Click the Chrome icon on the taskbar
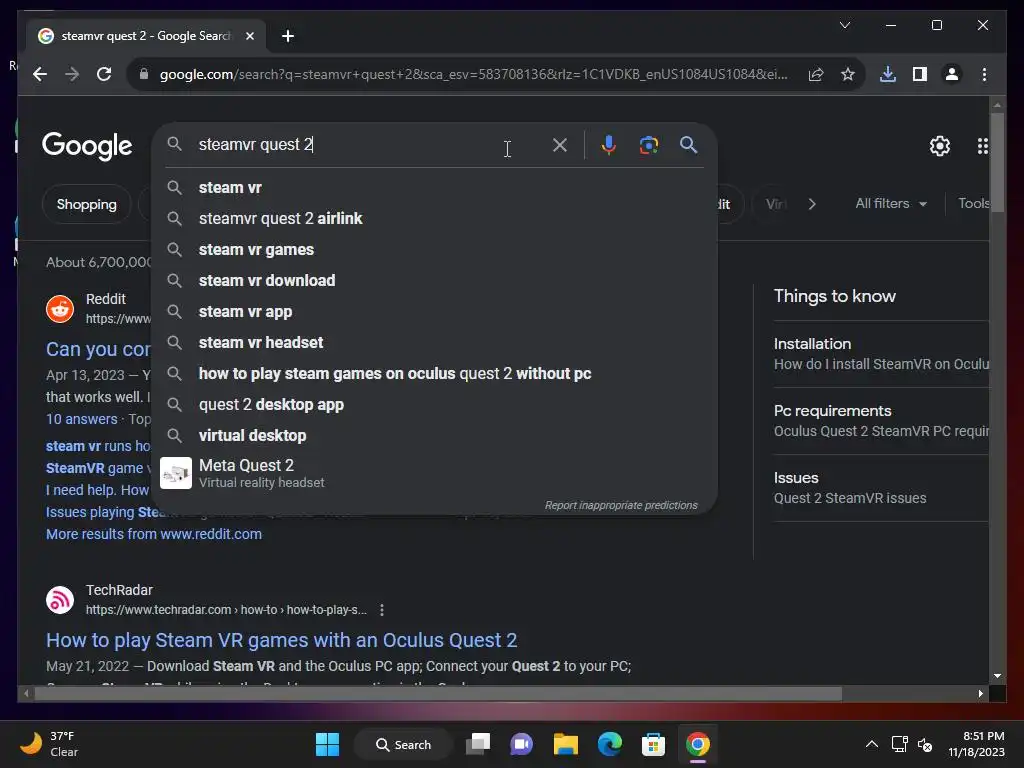 (697, 744)
